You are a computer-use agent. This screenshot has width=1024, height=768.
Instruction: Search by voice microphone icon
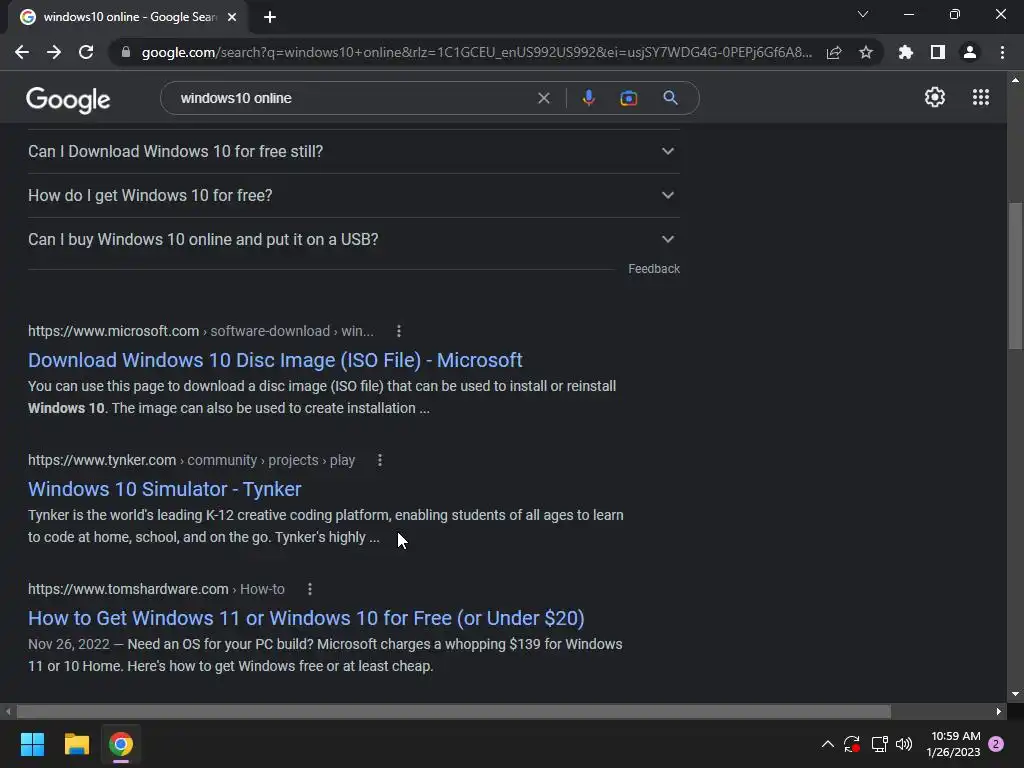(588, 98)
